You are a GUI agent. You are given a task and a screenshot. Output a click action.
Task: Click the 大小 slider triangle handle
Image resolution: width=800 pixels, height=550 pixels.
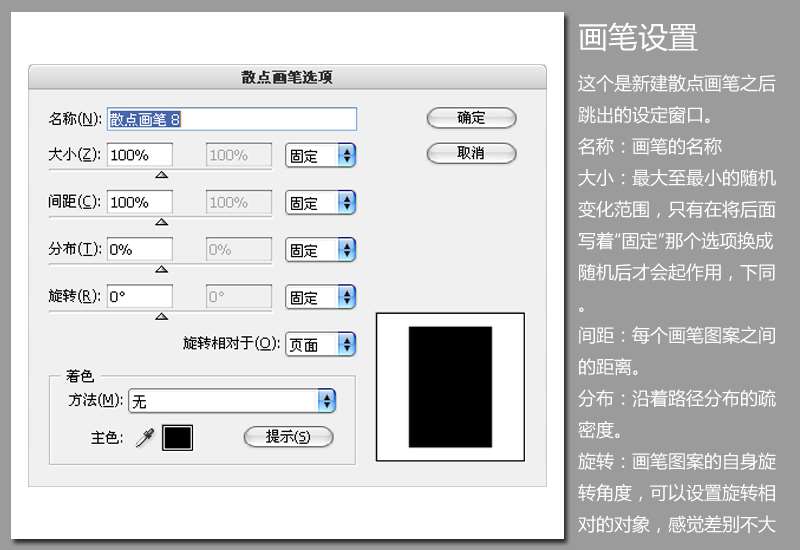point(162,175)
